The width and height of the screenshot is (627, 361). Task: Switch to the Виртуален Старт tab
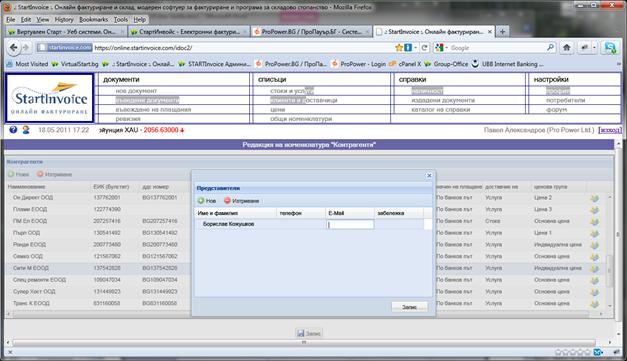(x=66, y=32)
